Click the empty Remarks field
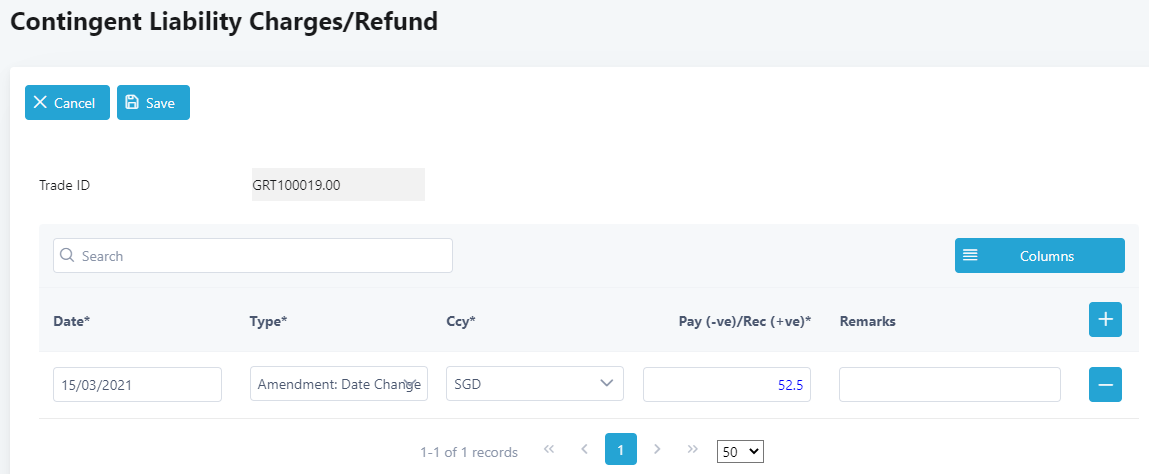This screenshot has width=1149, height=474. point(950,385)
